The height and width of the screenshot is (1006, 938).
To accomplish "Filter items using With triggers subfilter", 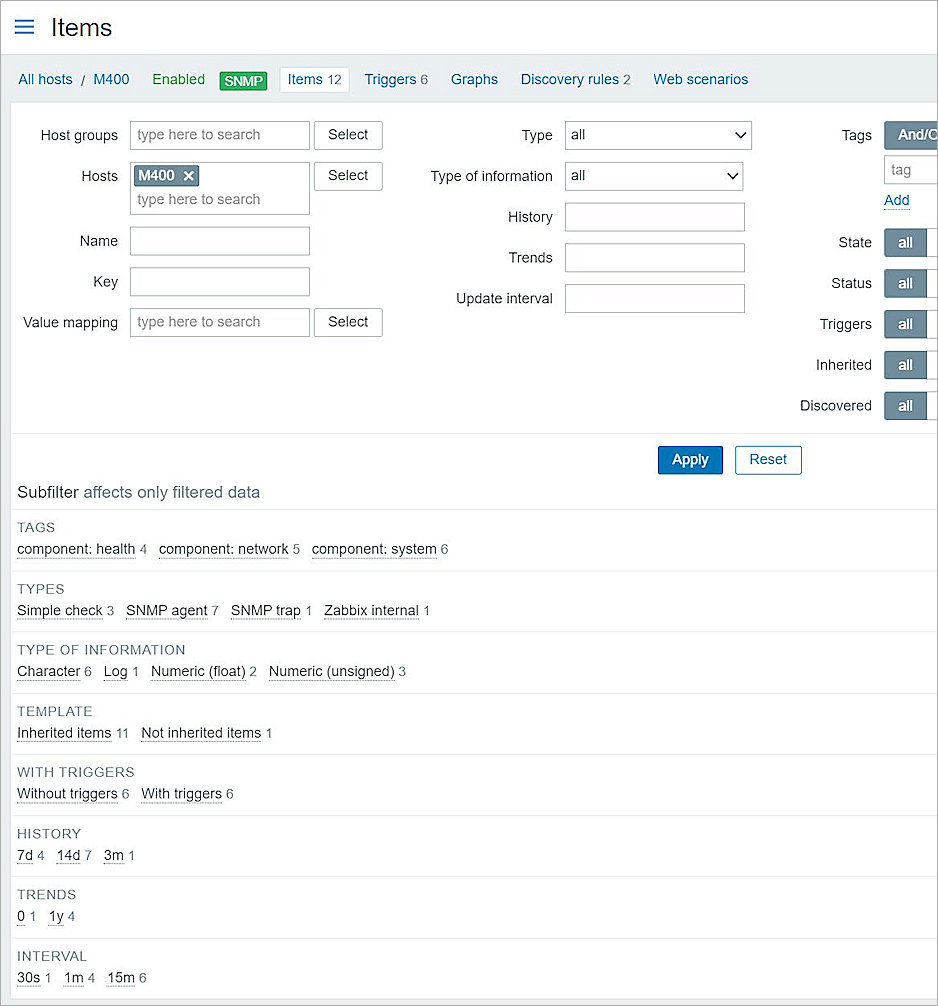I will point(181,793).
